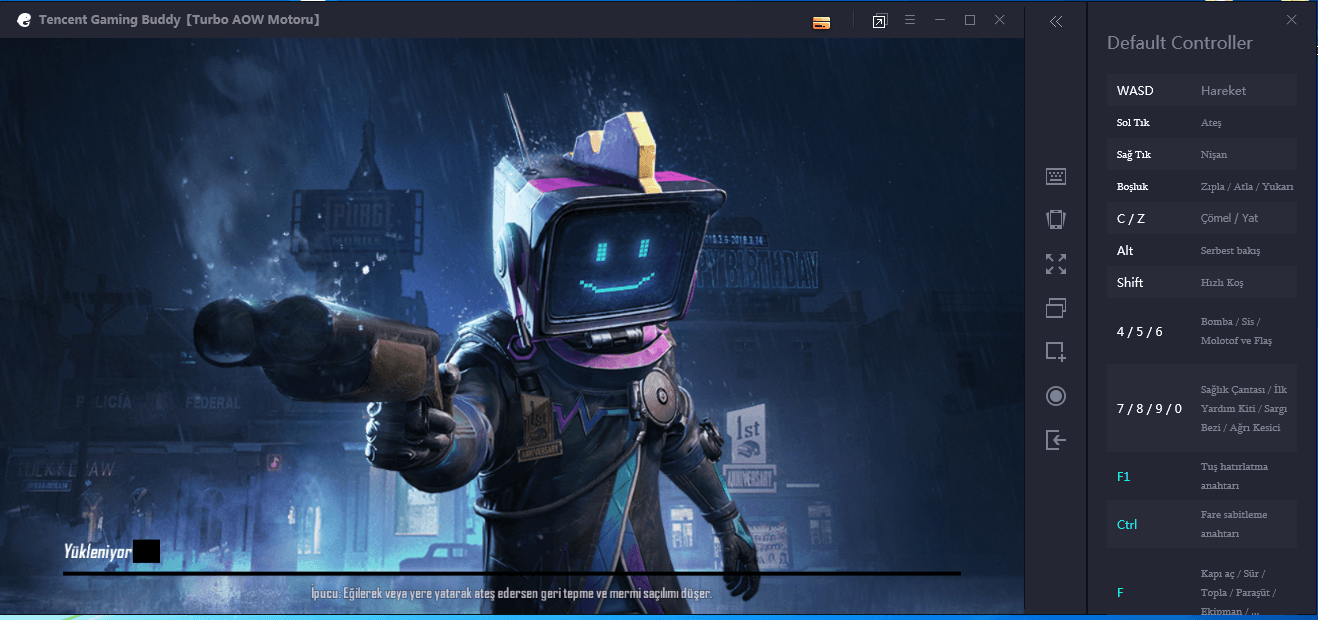Click the pop-out window icon in title bar
This screenshot has height=620, width=1318.
point(879,21)
